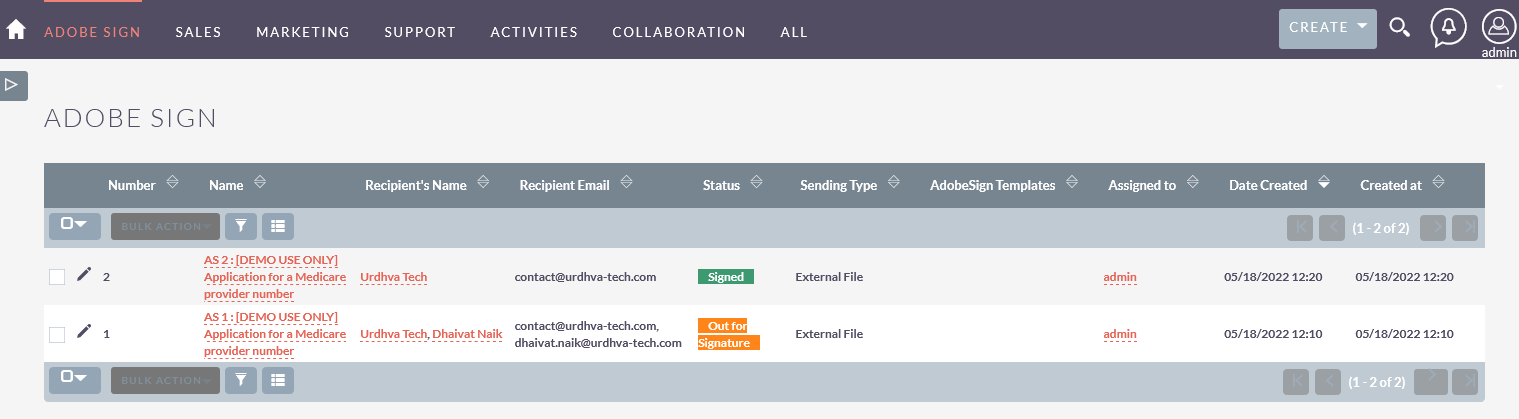The image size is (1519, 419).
Task: Open the All modules menu
Action: (794, 32)
